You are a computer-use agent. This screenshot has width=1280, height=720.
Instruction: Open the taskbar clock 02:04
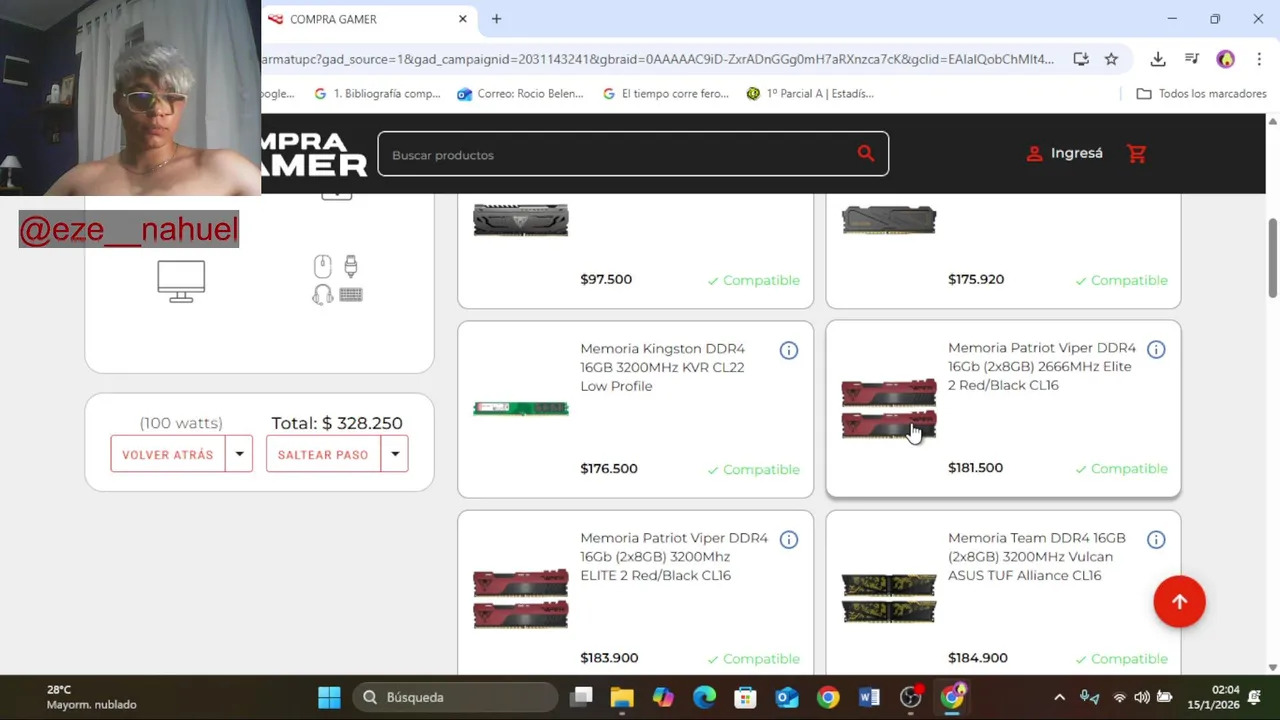[x=1212, y=697]
